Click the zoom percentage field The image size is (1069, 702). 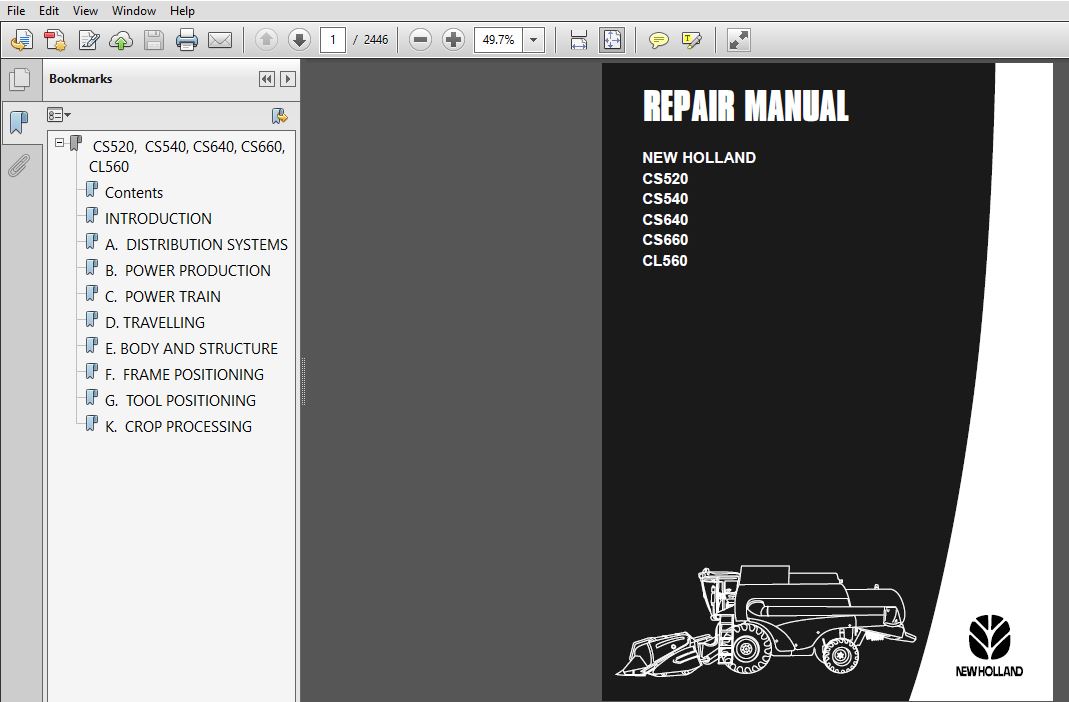click(x=498, y=40)
